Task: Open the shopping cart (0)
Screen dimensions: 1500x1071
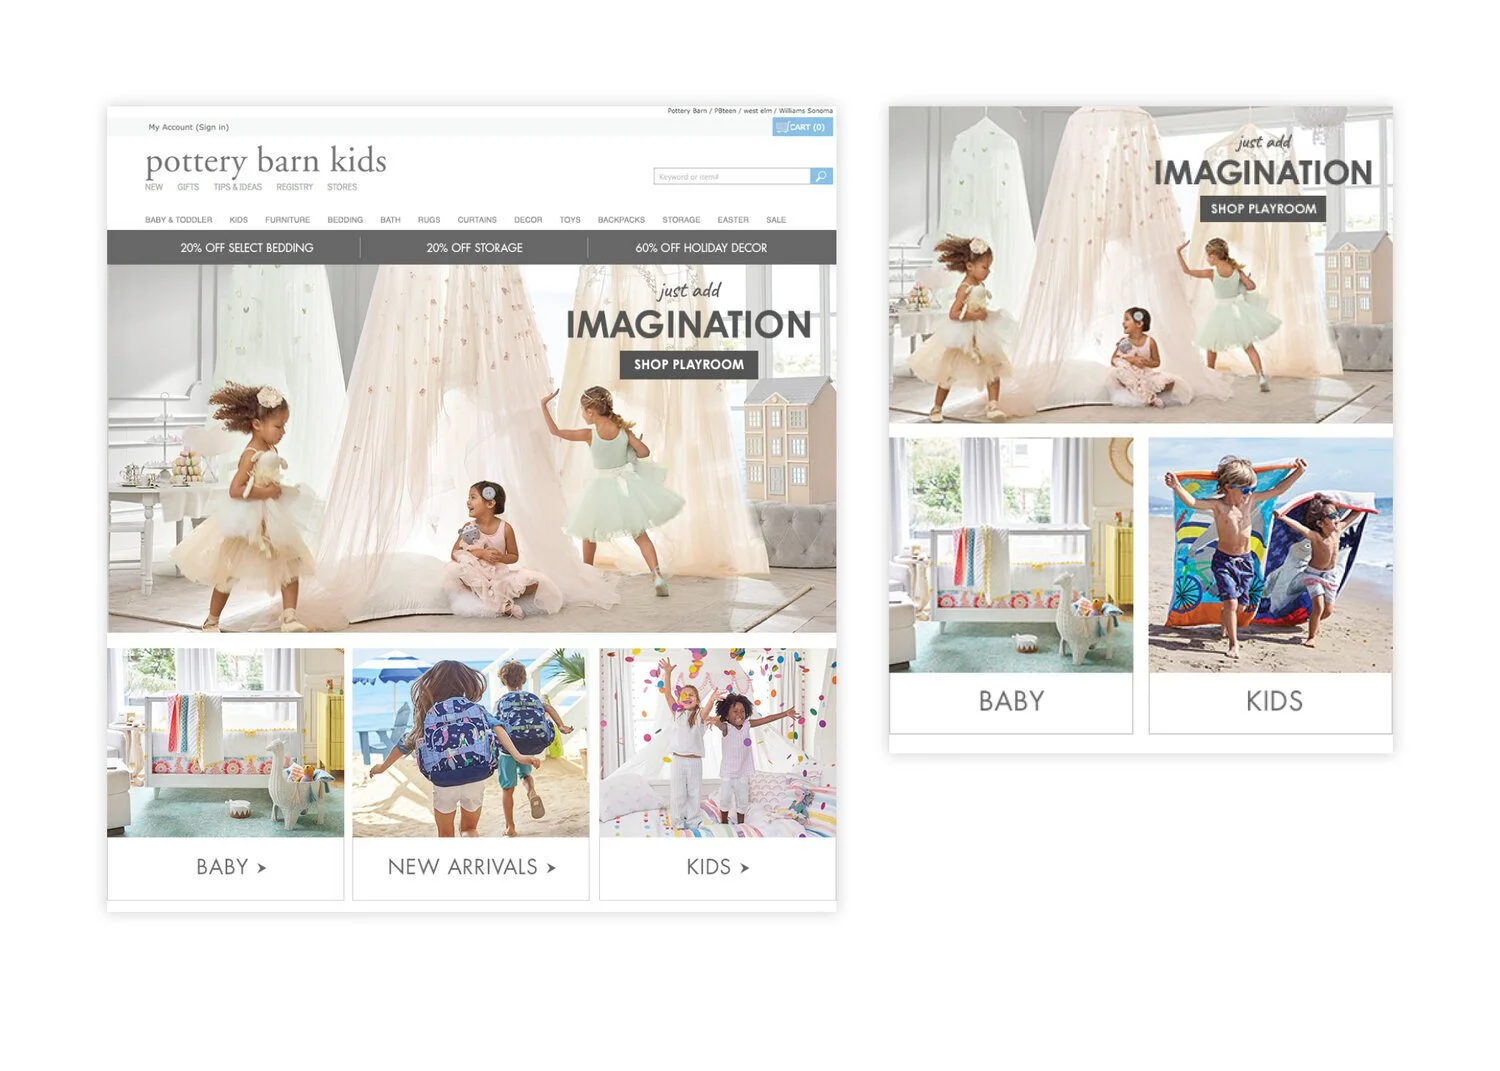Action: 802,127
